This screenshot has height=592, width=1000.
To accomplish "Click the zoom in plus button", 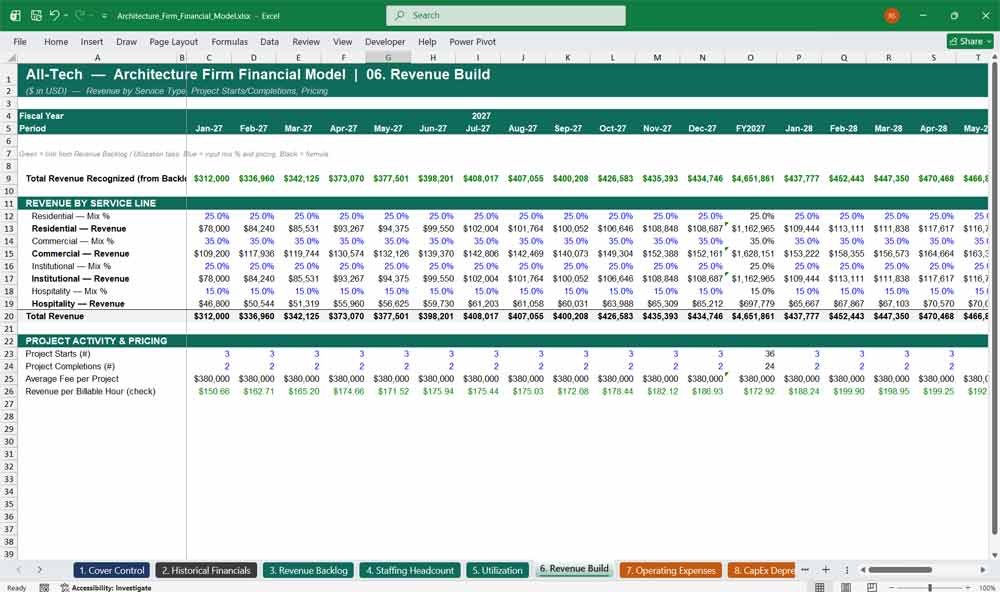I will (968, 588).
